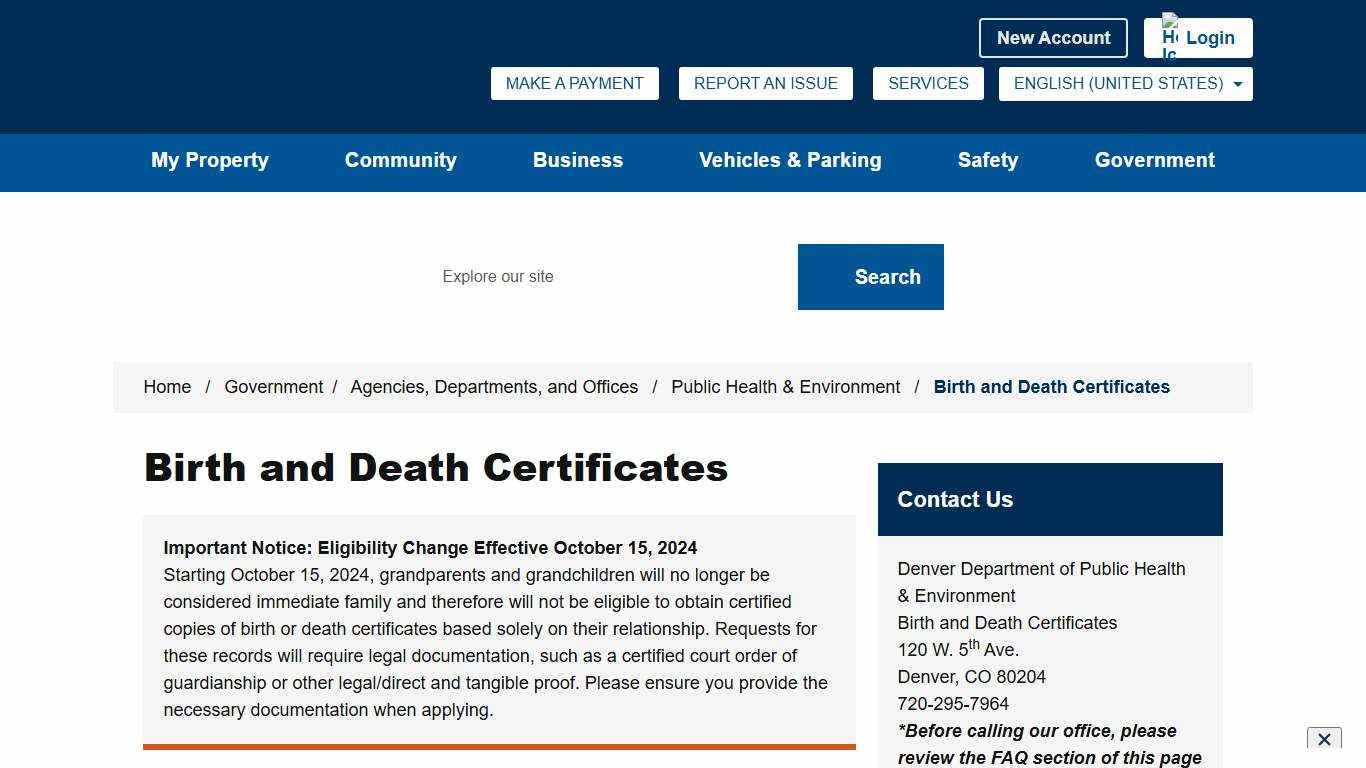Click the Help icon beside Login

[1171, 32]
